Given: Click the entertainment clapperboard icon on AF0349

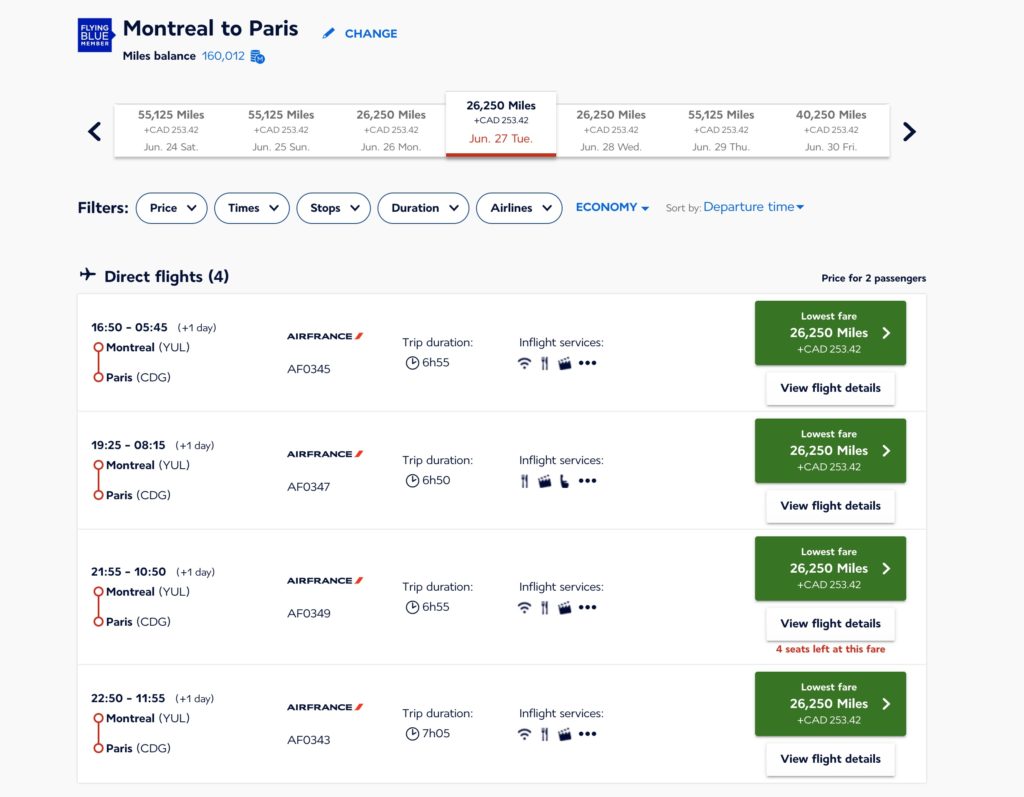Looking at the screenshot, I should [565, 606].
